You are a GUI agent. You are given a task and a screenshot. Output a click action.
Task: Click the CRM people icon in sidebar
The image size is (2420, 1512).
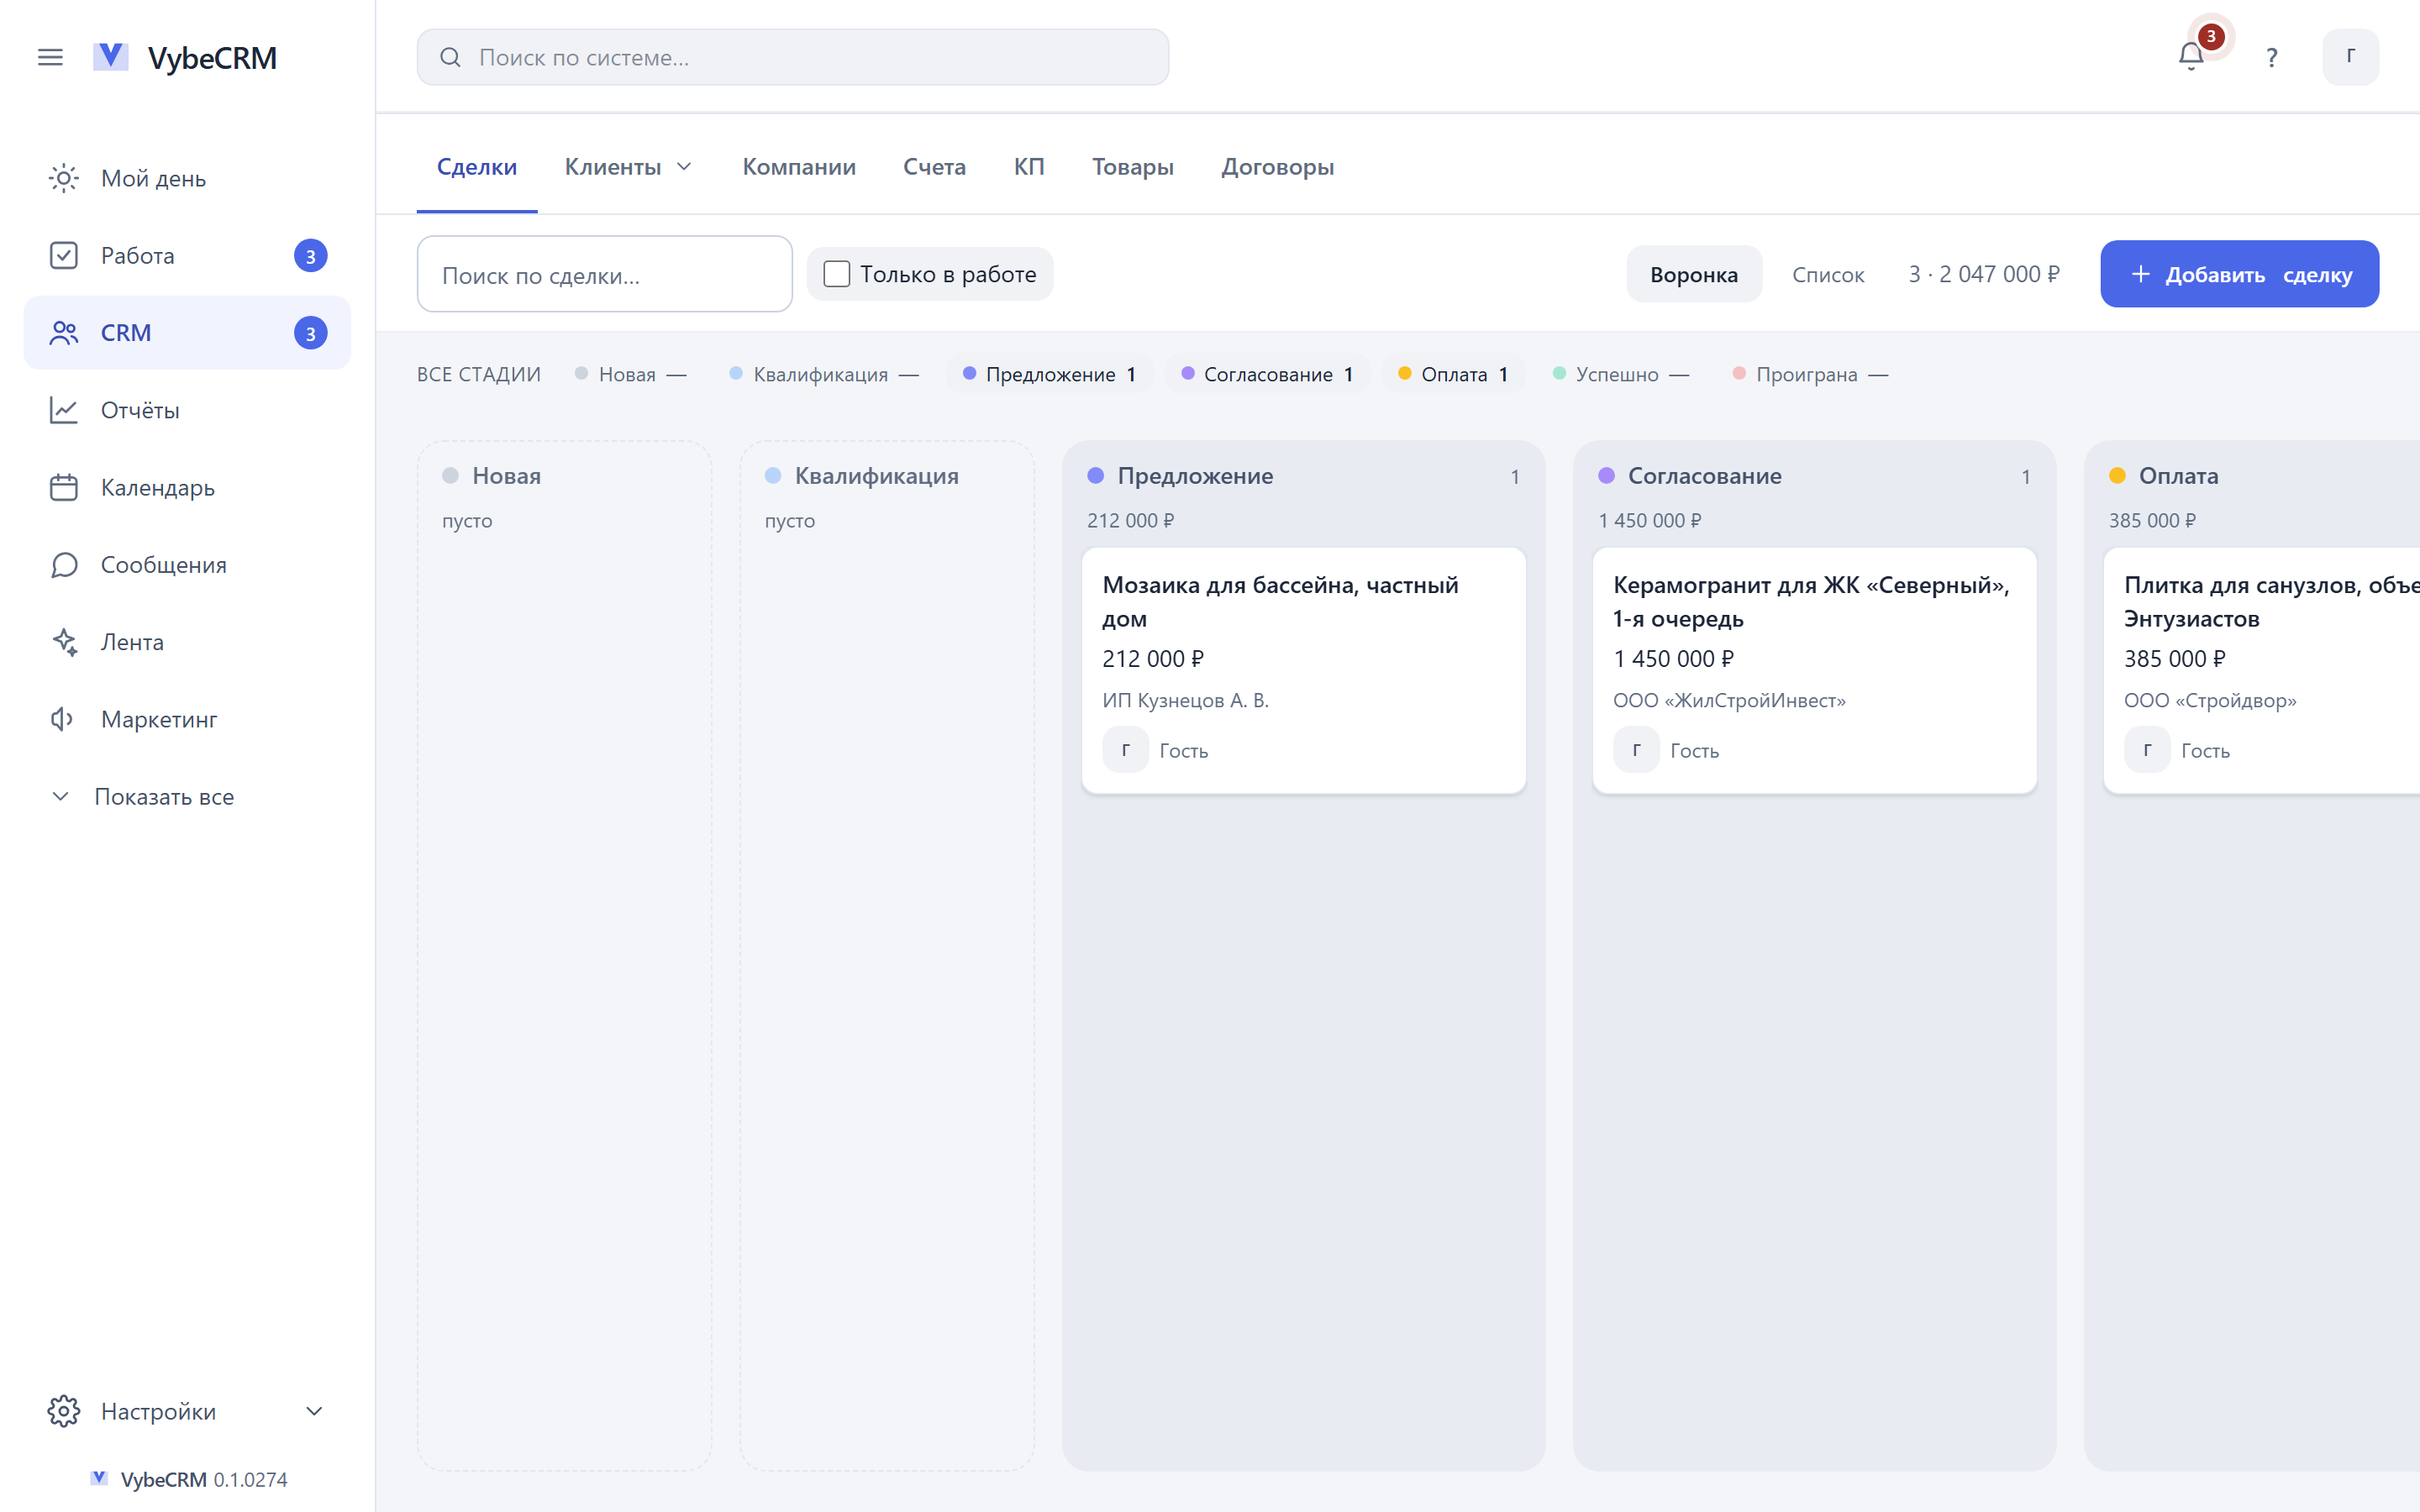tap(64, 333)
